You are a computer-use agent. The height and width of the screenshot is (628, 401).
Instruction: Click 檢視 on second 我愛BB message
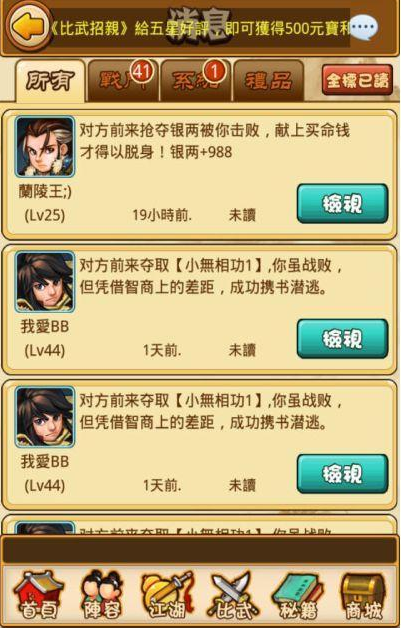(x=343, y=474)
